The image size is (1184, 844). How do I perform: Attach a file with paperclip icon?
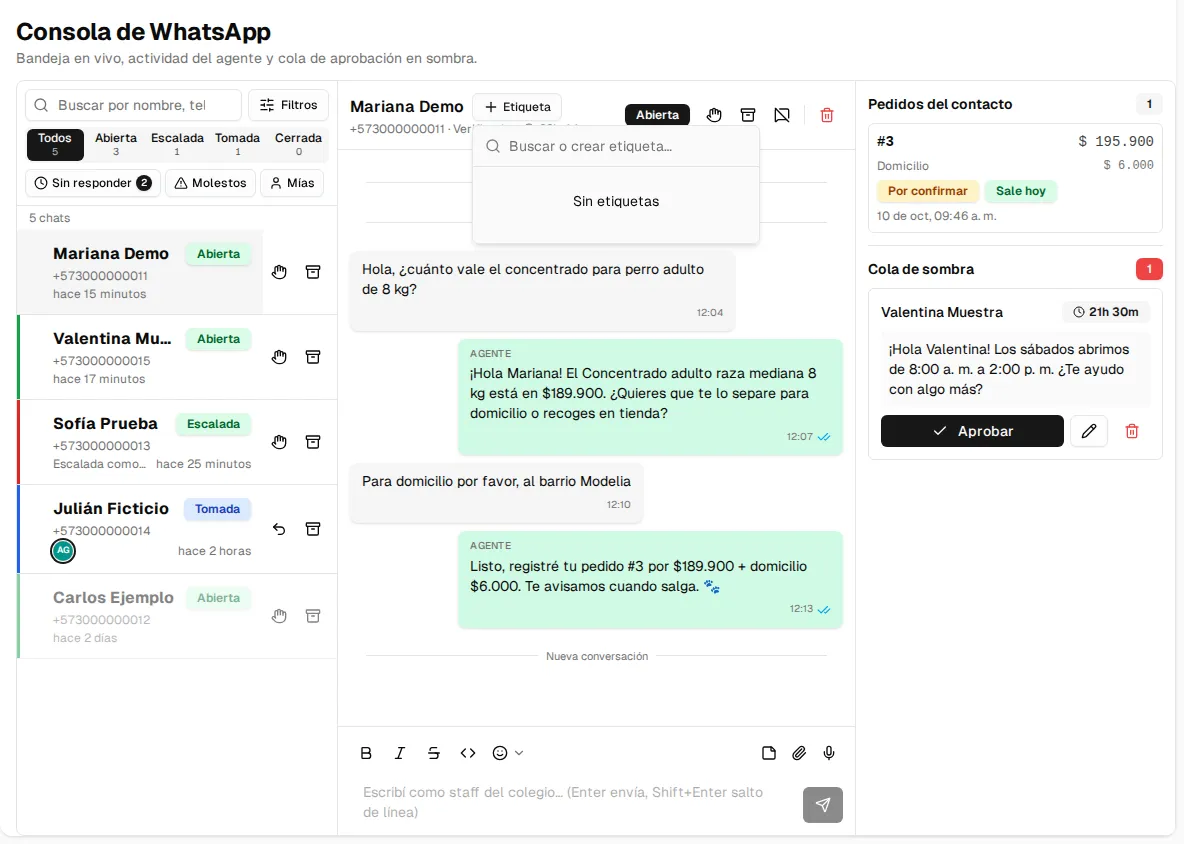point(799,753)
